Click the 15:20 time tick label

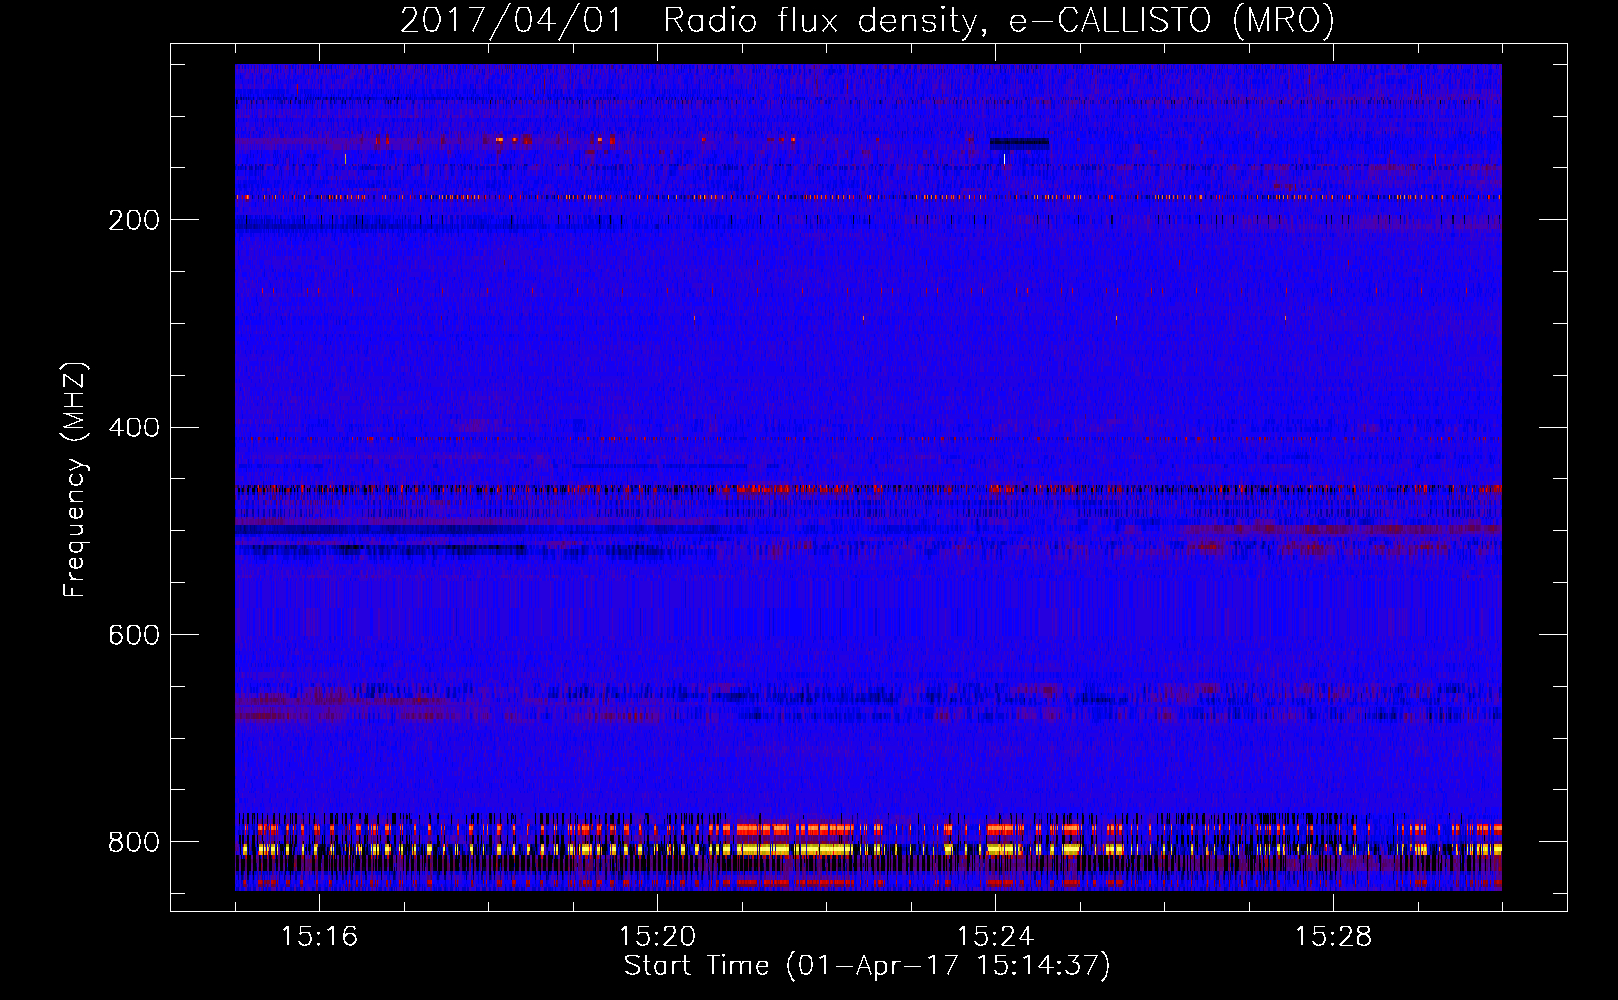click(657, 936)
